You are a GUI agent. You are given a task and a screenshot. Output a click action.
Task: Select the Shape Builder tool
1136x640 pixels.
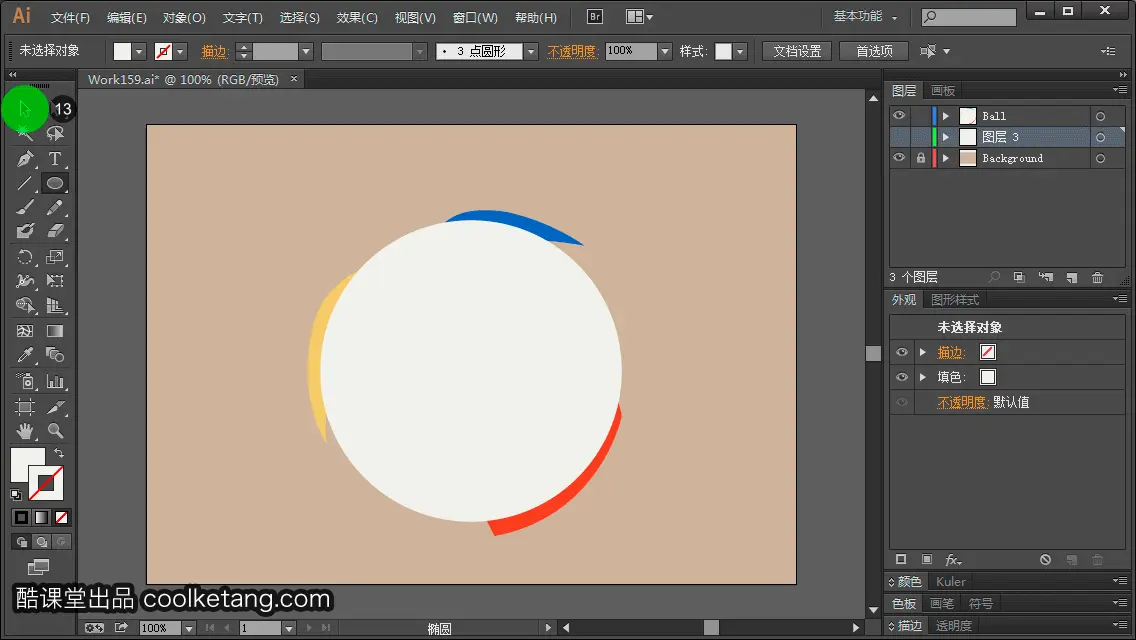[x=25, y=305]
